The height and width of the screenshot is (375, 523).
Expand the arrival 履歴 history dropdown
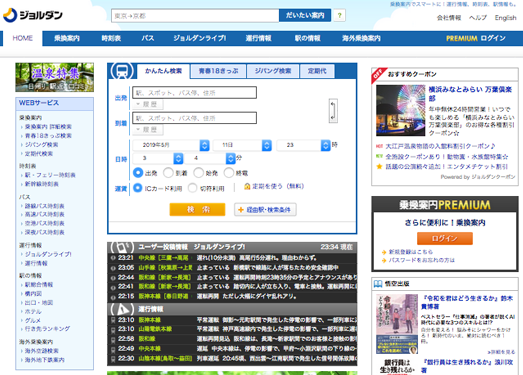[x=148, y=130]
